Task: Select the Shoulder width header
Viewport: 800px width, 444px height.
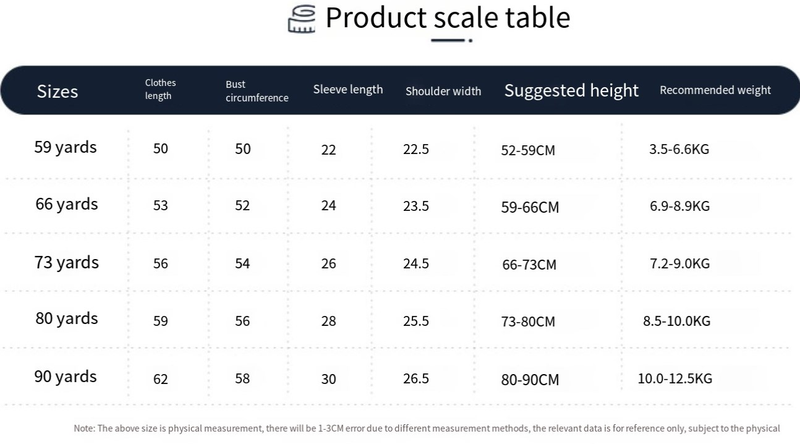Action: click(x=443, y=91)
